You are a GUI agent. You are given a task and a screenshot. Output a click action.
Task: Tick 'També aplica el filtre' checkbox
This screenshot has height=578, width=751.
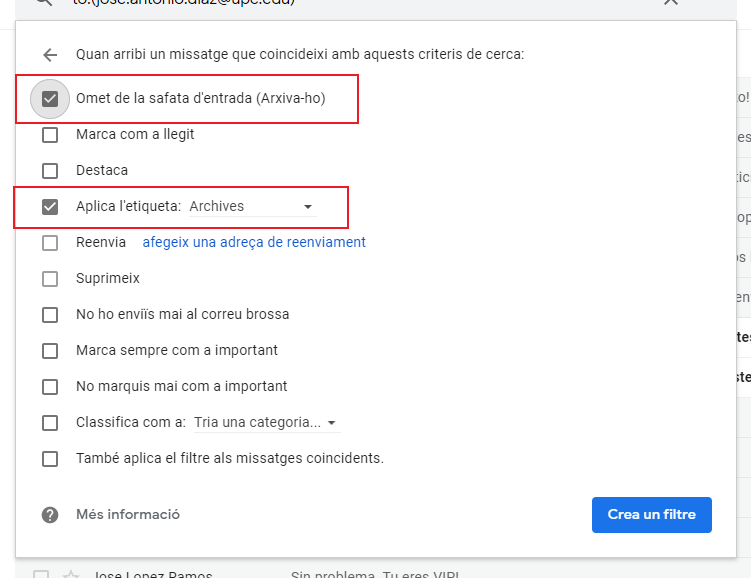click(x=50, y=459)
